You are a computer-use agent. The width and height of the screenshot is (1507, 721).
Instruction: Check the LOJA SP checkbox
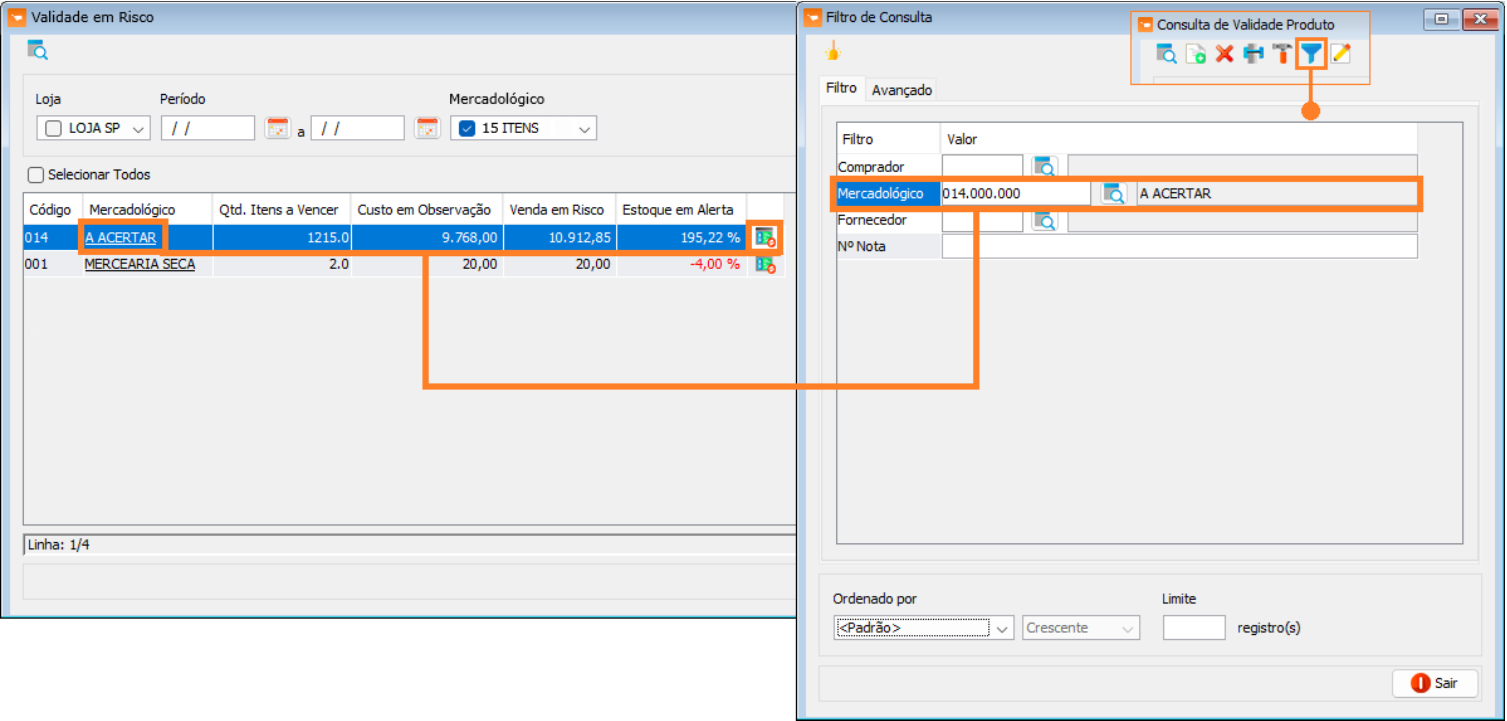(53, 128)
